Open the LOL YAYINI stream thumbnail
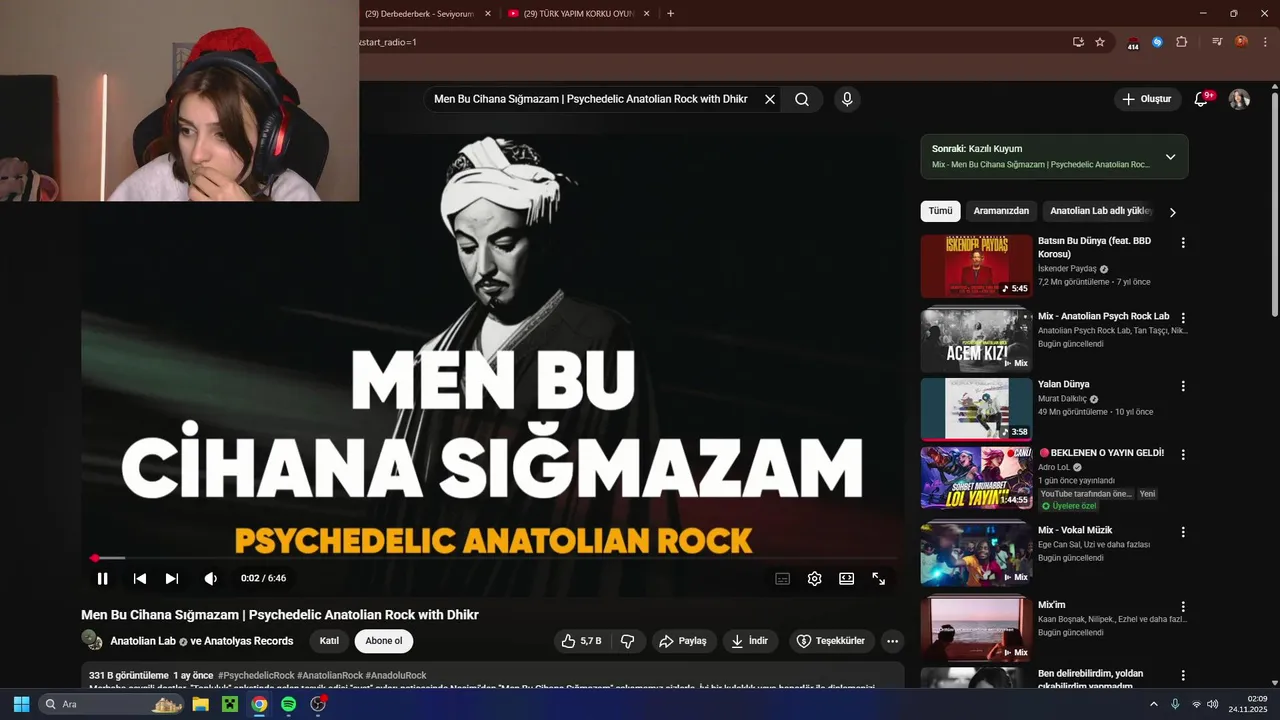The height and width of the screenshot is (720, 1280). 976,478
